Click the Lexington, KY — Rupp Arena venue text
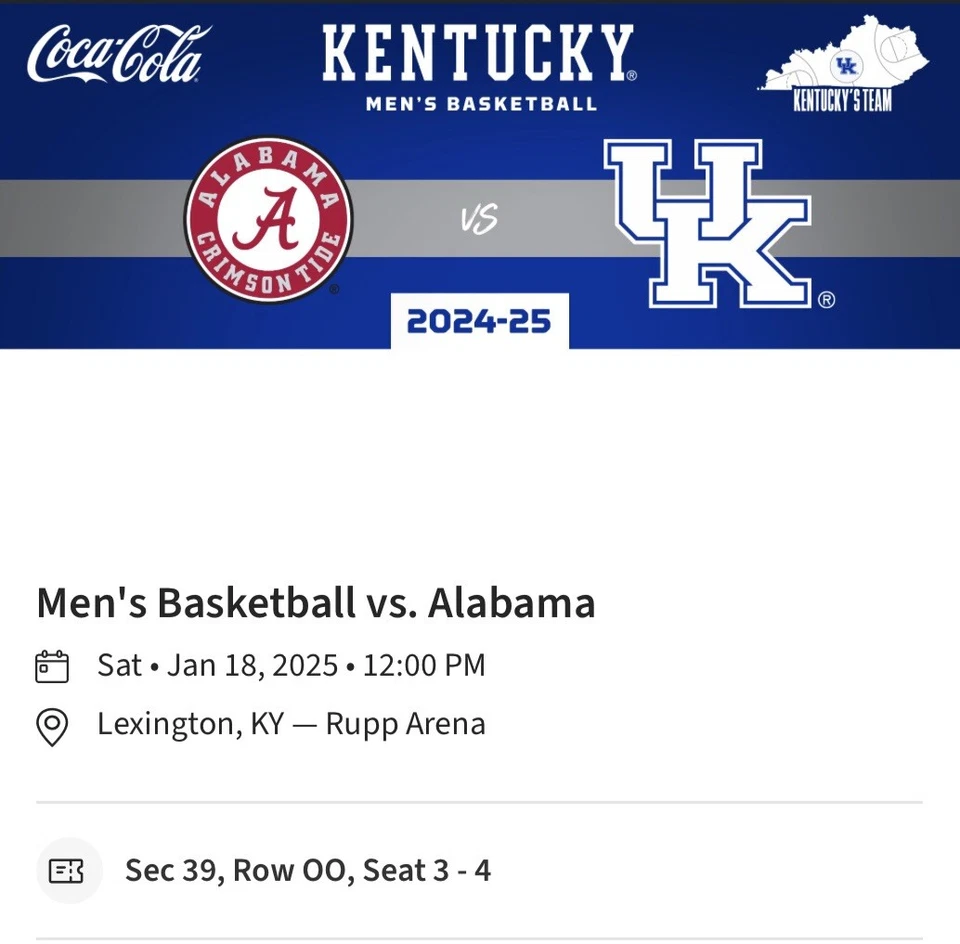 [x=291, y=723]
